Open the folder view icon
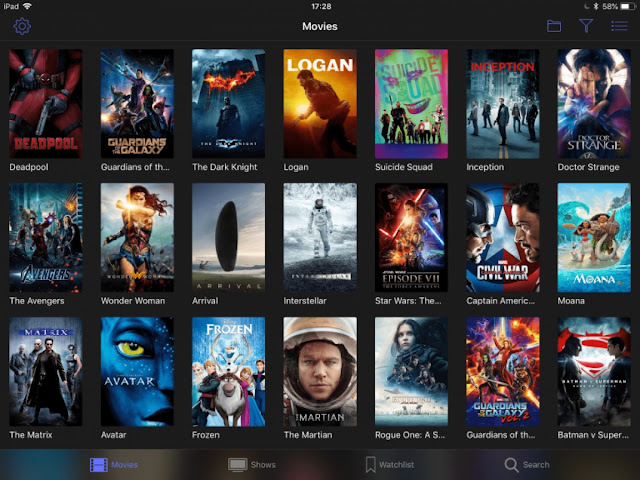This screenshot has height=480, width=640. tap(554, 26)
